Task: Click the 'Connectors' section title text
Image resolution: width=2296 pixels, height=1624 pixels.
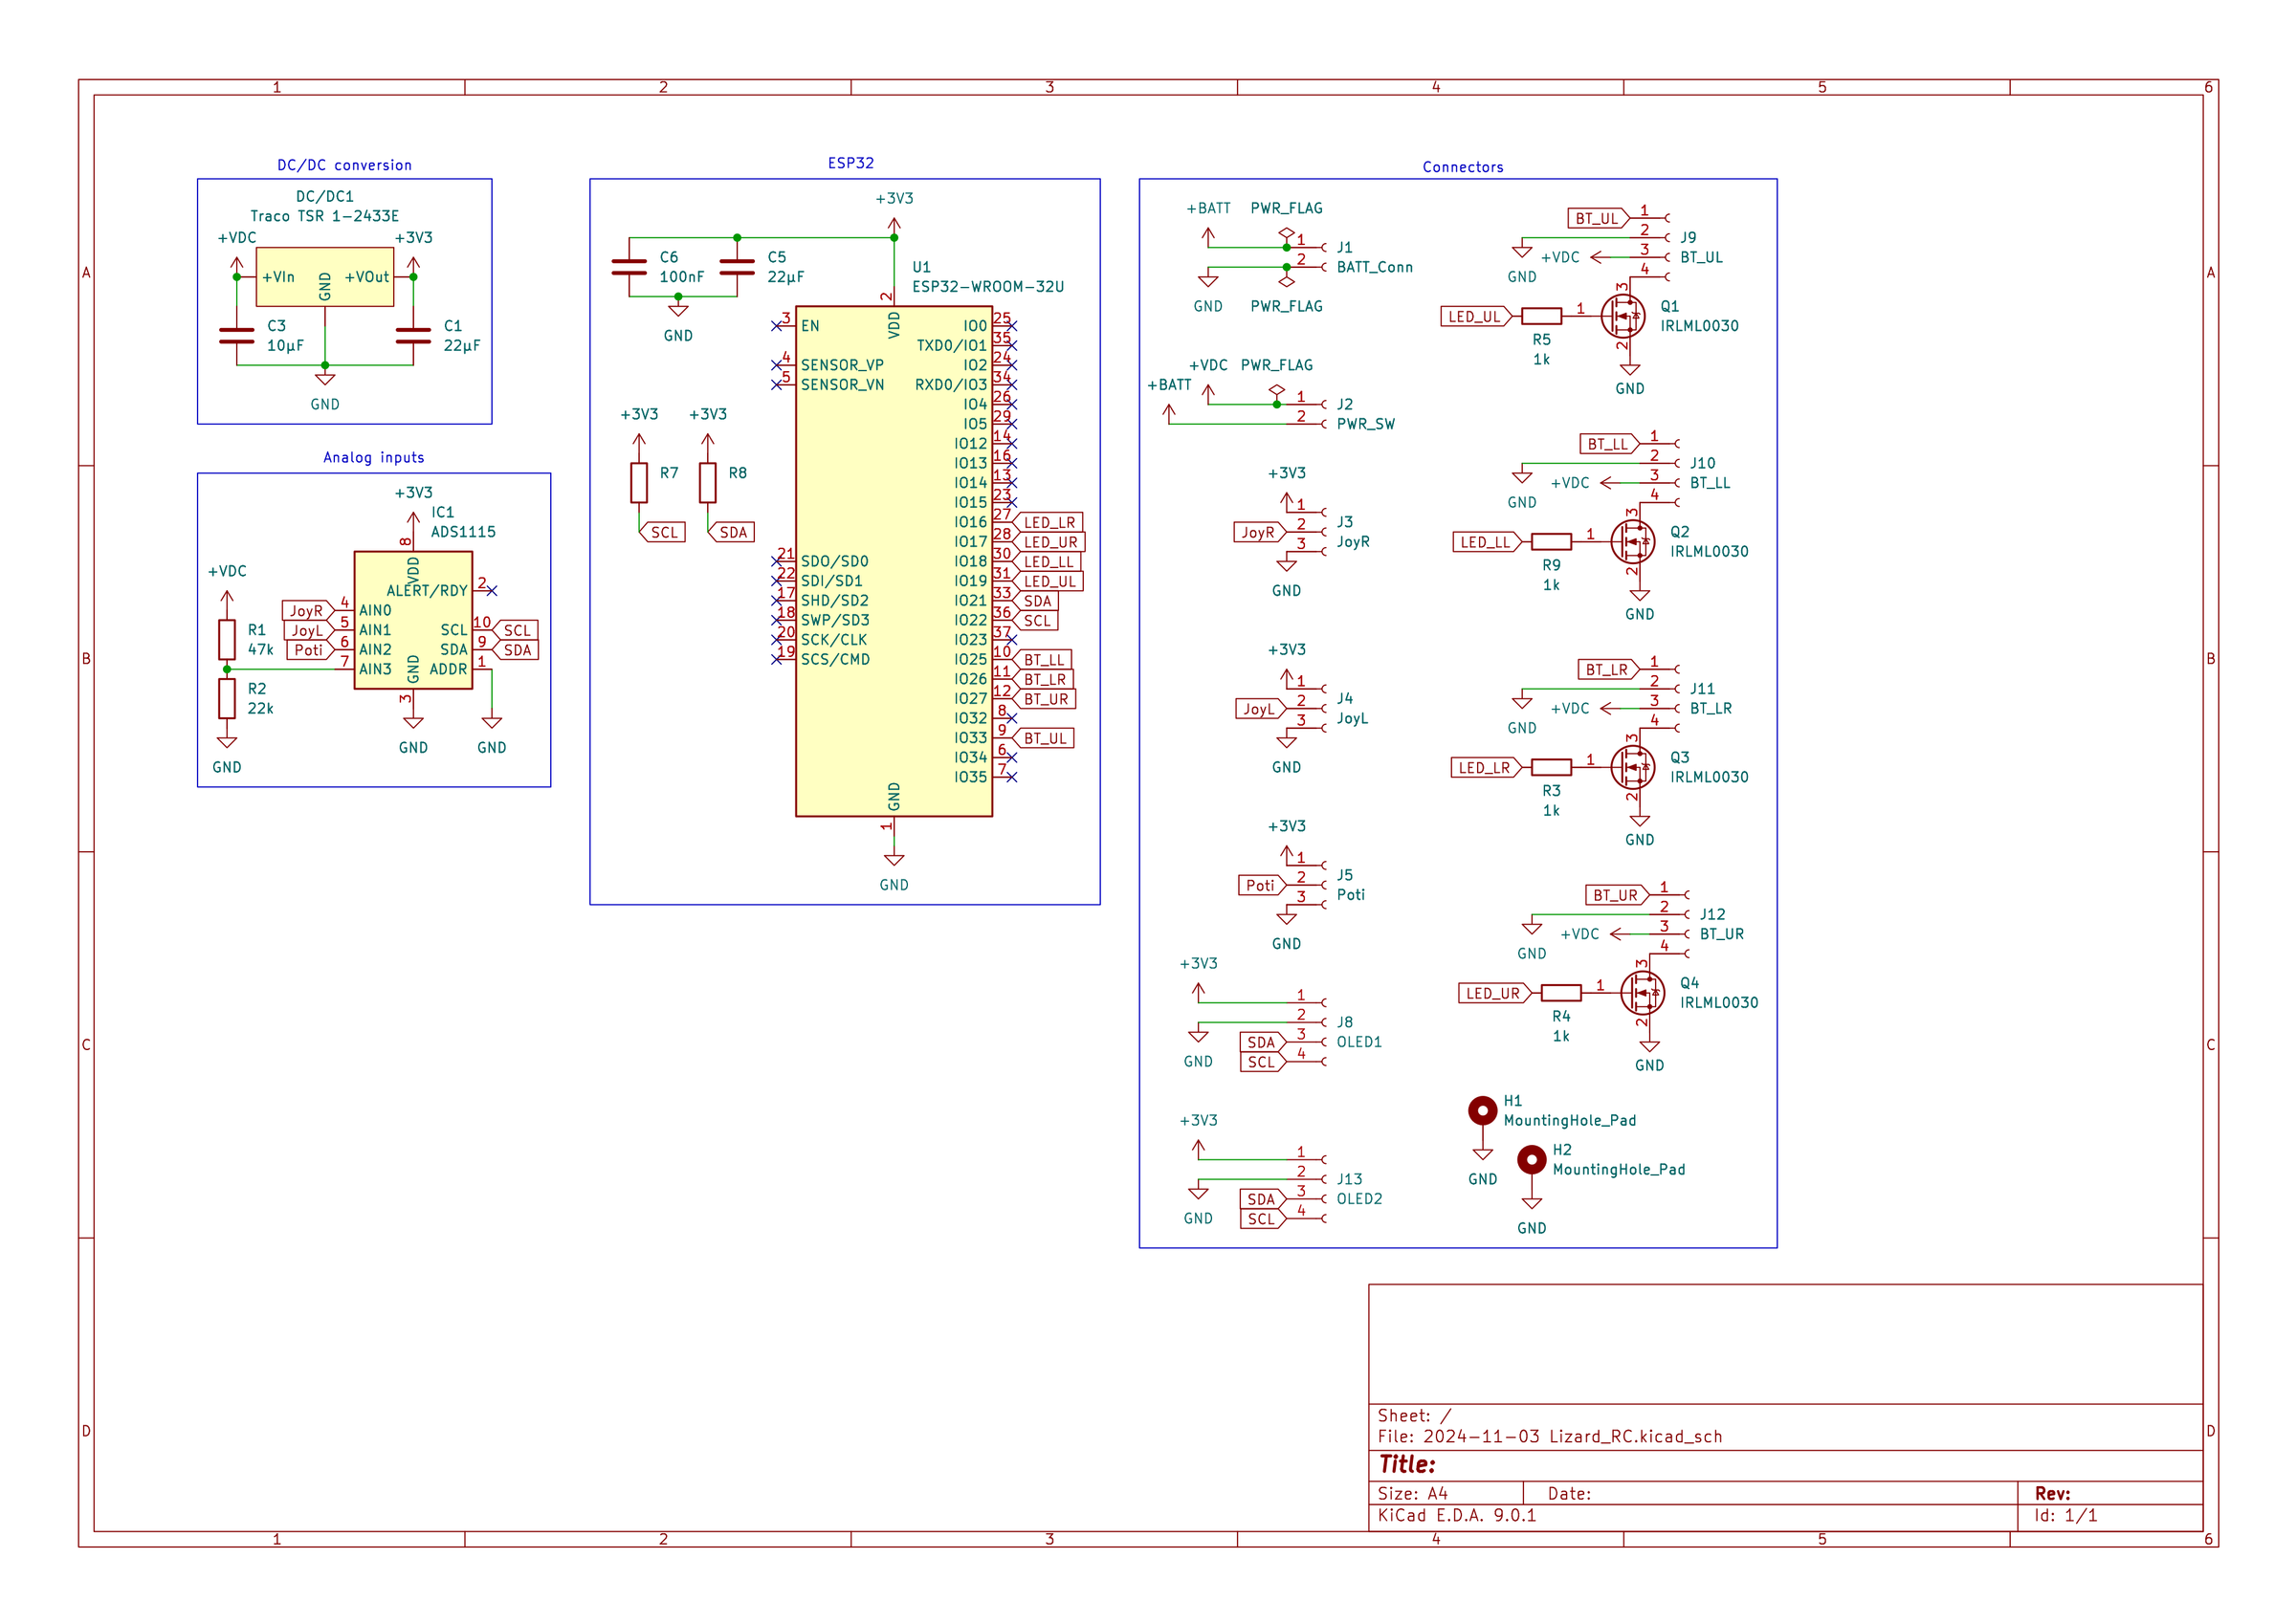Action: click(1462, 167)
